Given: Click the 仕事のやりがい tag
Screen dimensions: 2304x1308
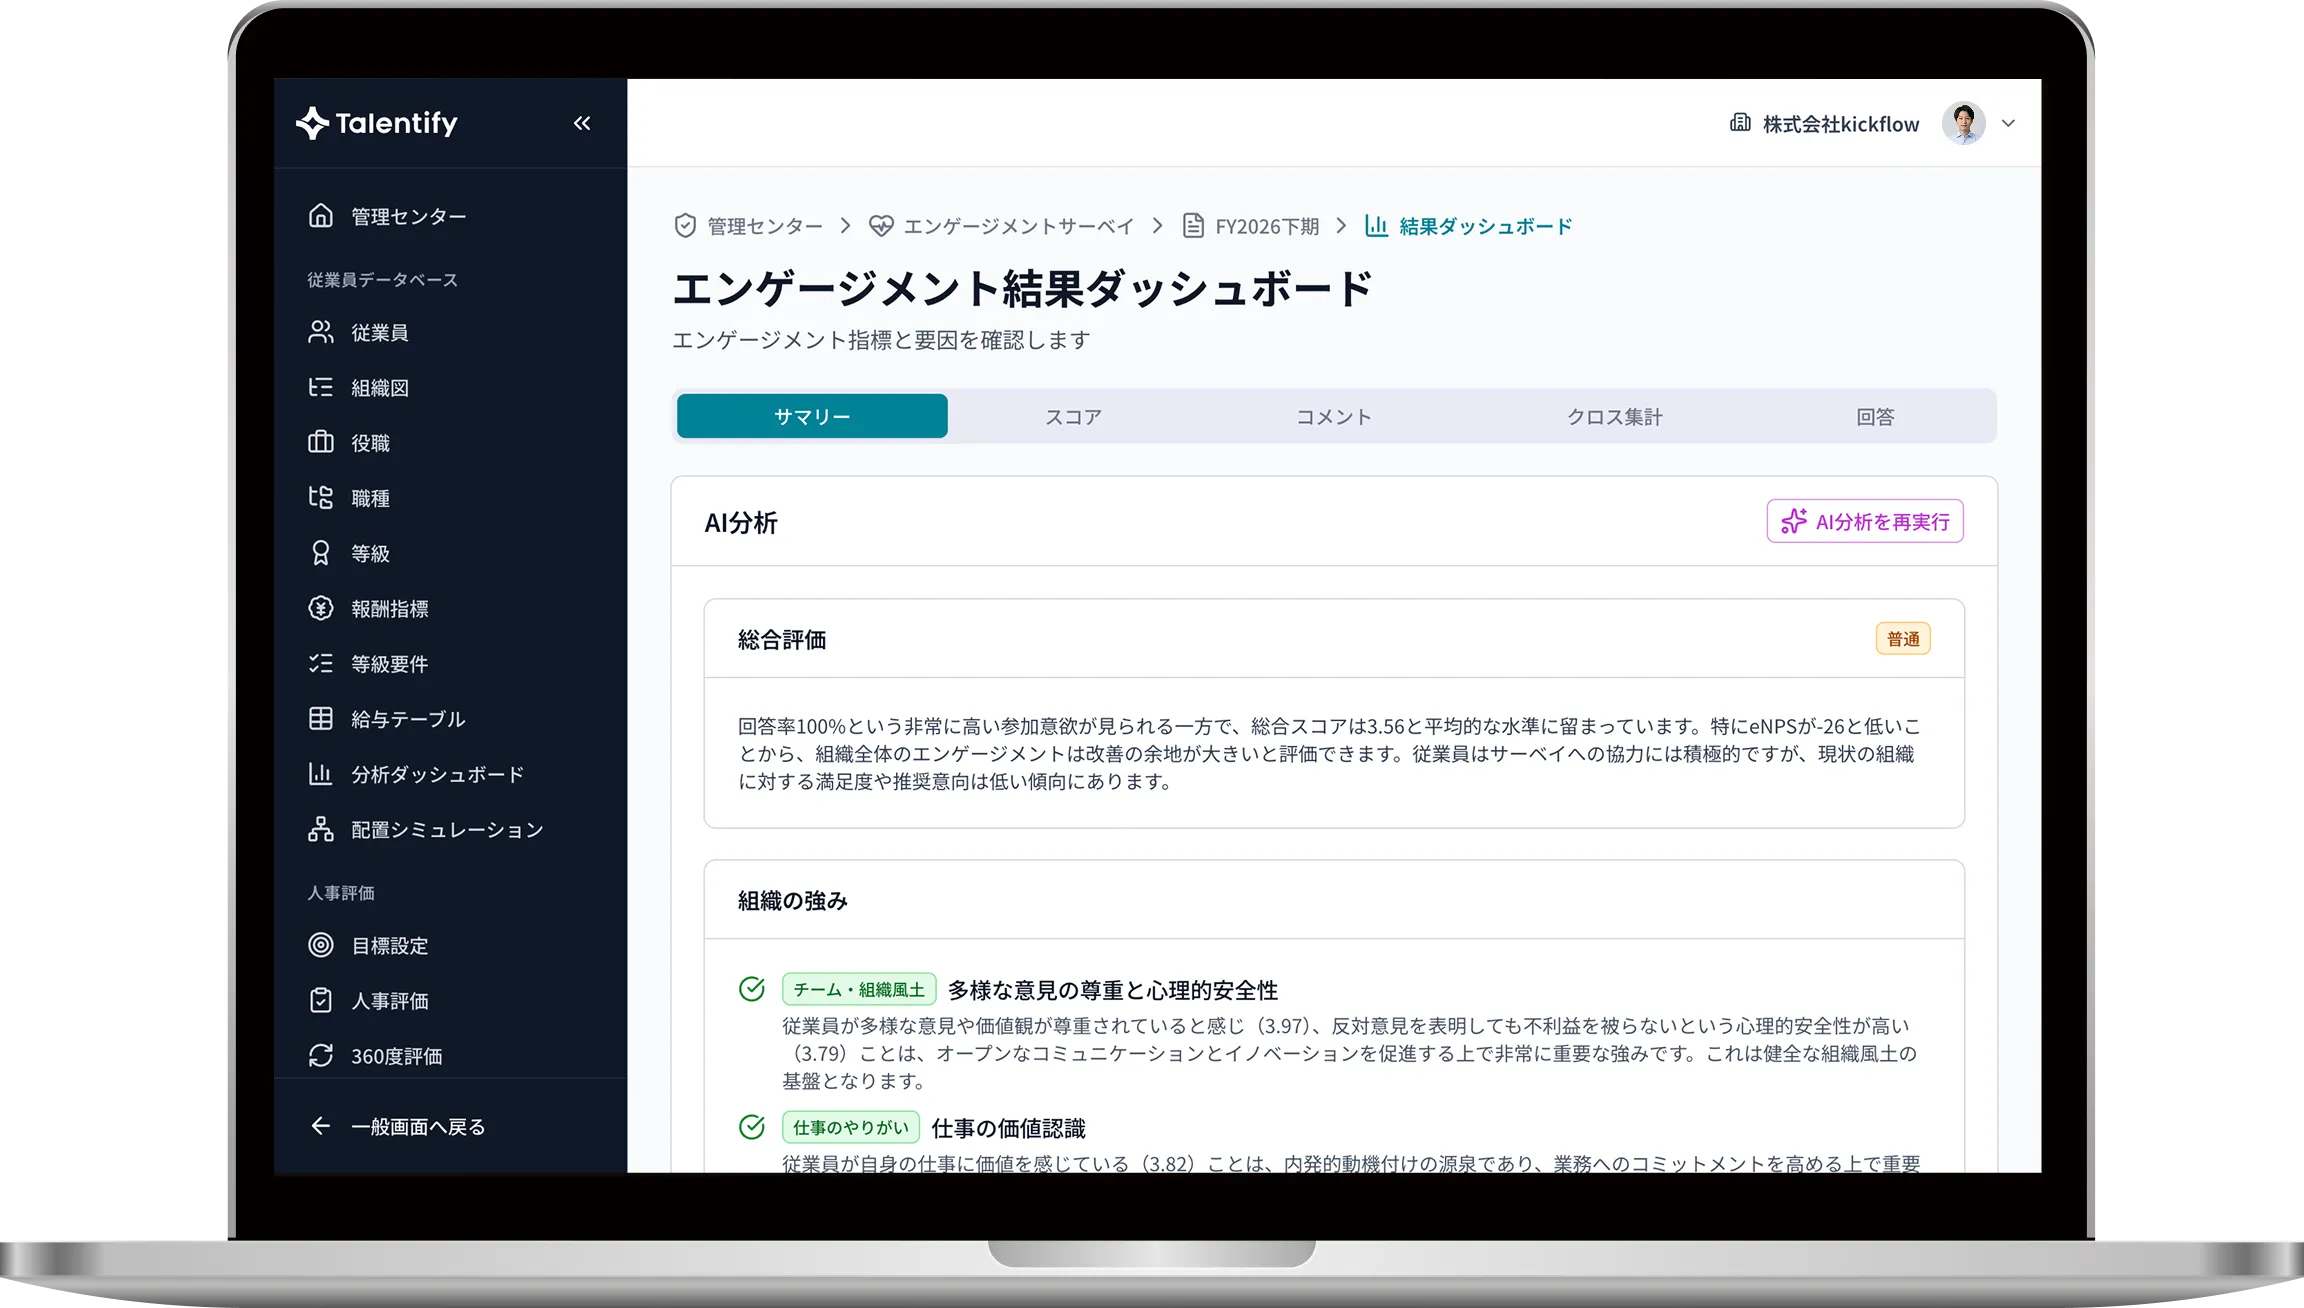Looking at the screenshot, I should tap(851, 1127).
